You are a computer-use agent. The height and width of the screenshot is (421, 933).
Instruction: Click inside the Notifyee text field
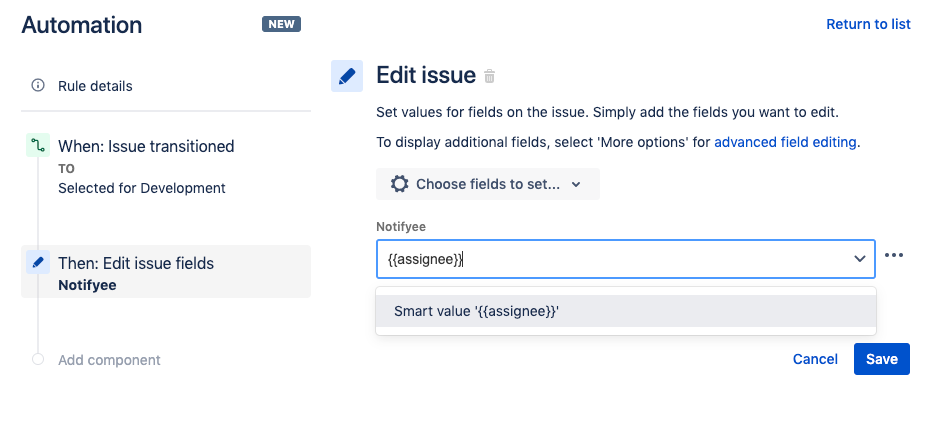610,259
